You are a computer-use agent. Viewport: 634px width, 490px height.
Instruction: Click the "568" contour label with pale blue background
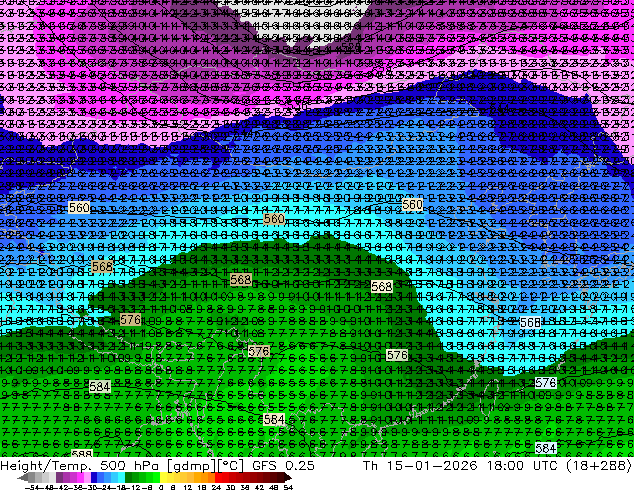coord(530,322)
